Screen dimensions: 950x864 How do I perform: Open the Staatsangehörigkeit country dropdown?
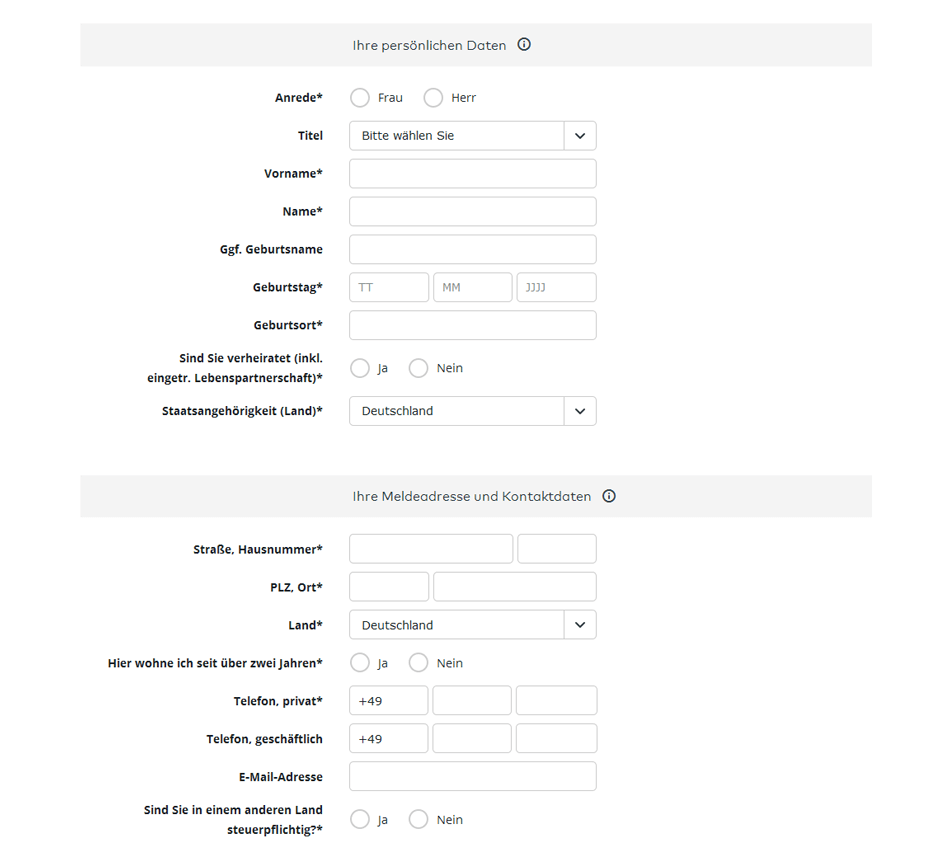[x=473, y=411]
